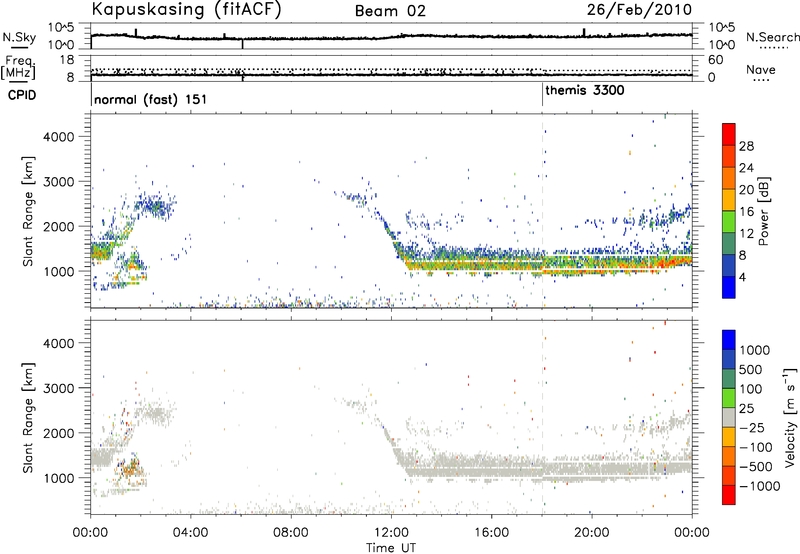Image resolution: width=800 pixels, height=554 pixels.
Task: Click the 4000 tick on power panel
Action: point(58,137)
